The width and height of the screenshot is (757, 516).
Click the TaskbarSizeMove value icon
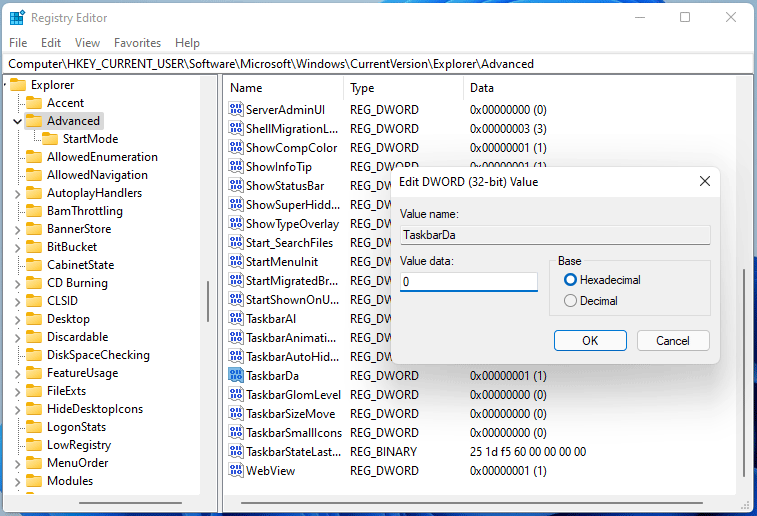pos(236,414)
